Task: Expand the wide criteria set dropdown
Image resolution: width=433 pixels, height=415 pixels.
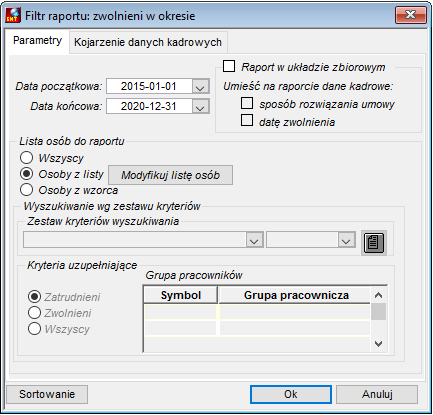Action: pos(254,240)
